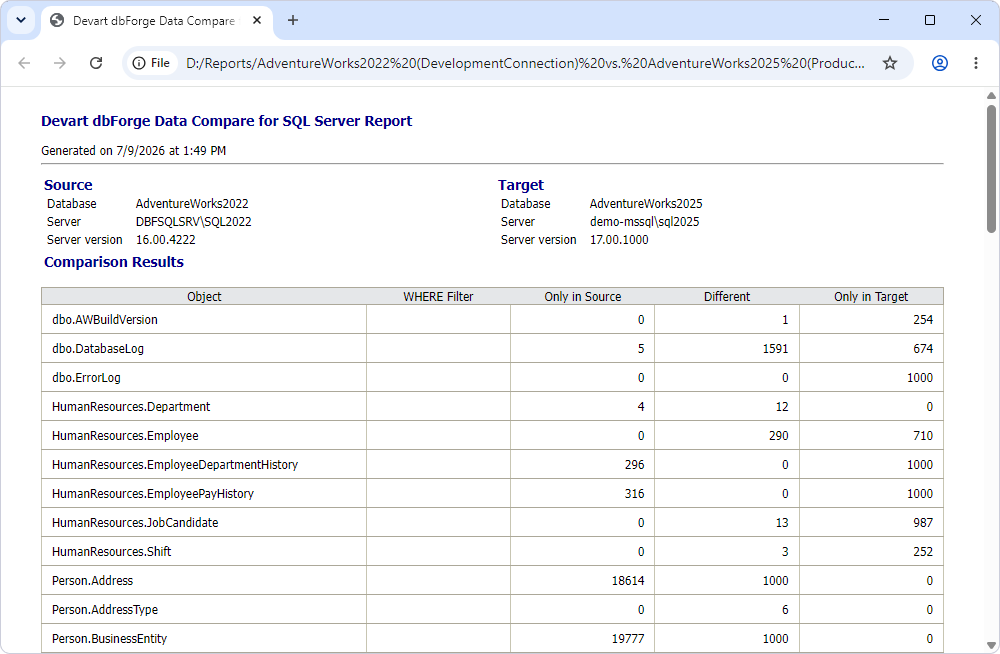Click the scrollbar down arrow
The width and height of the screenshot is (1000, 654).
click(991, 645)
